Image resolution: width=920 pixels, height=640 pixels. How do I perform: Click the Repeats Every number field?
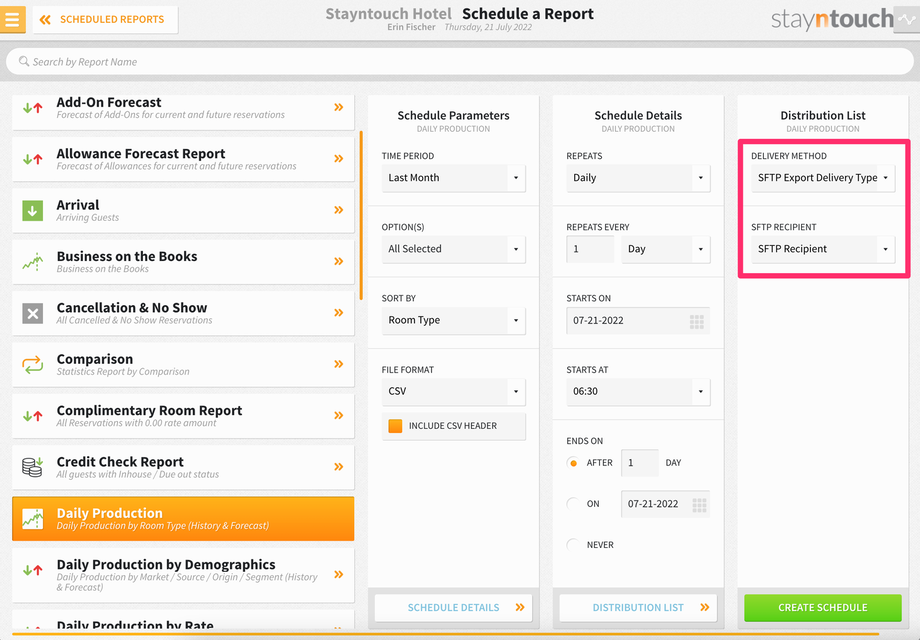point(590,249)
